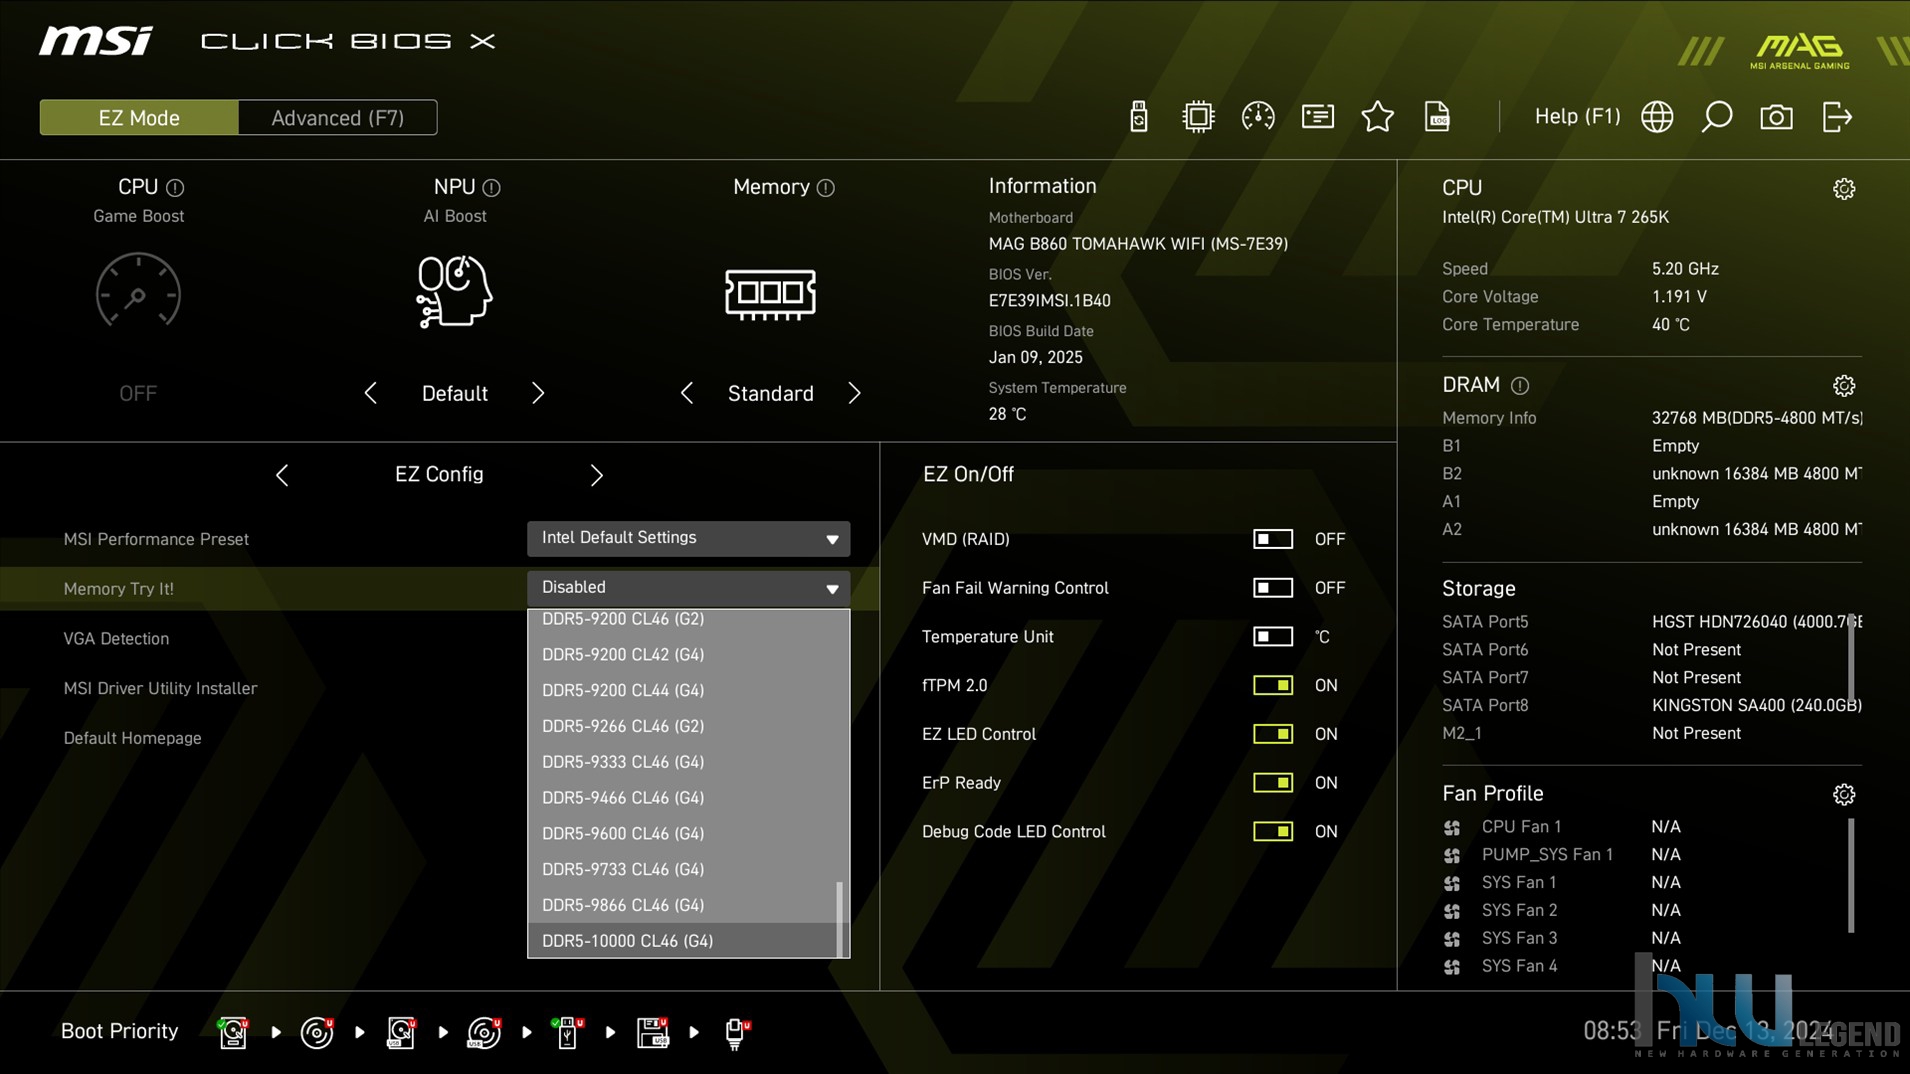Open the M-Flash USB icon
The width and height of the screenshot is (1910, 1074).
click(x=1138, y=117)
